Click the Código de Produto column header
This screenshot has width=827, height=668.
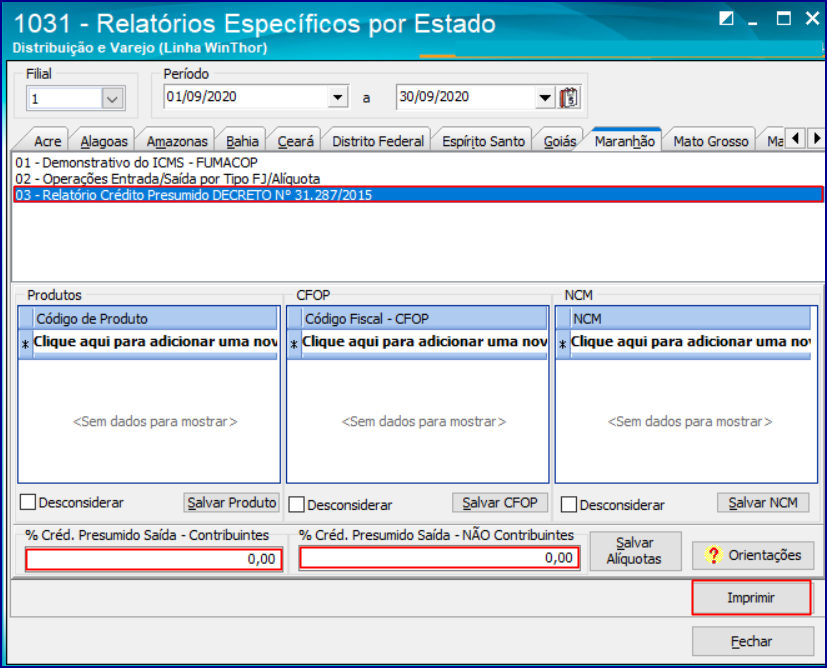point(155,318)
